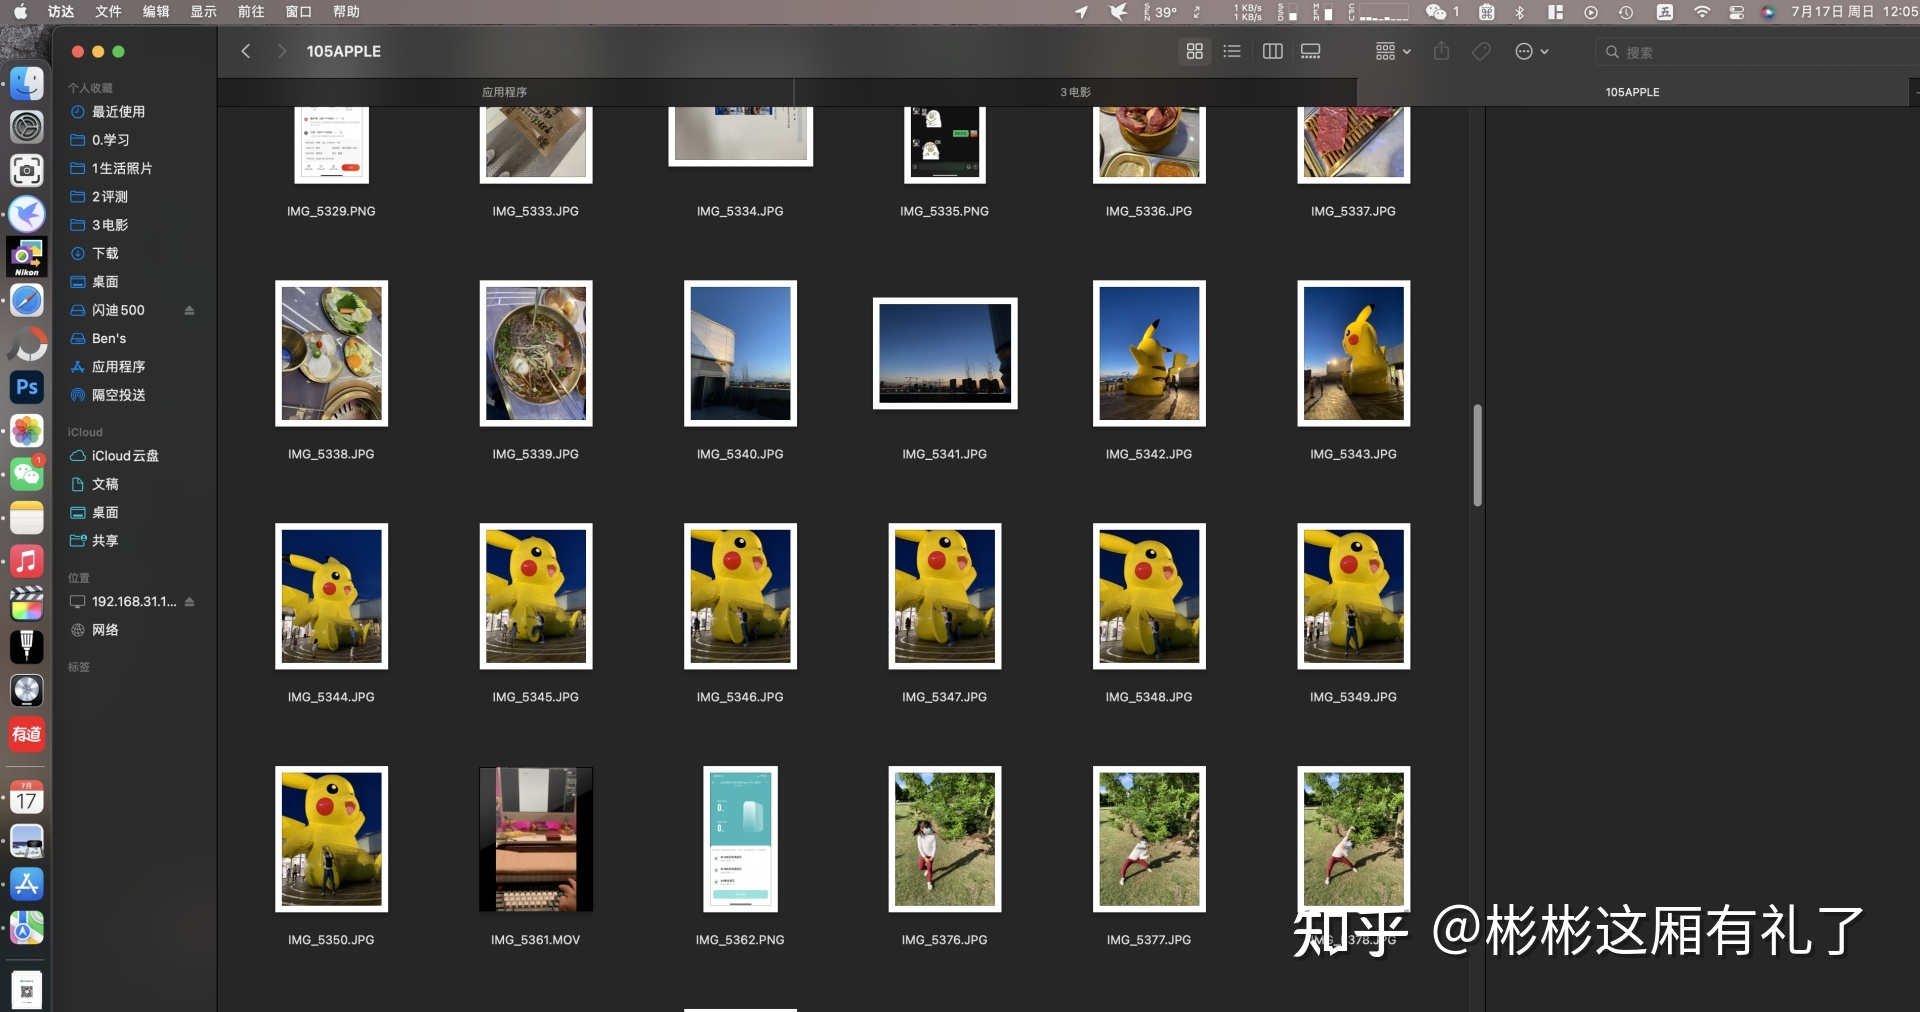Open Finder from the Dock
1920x1012 pixels.
coord(27,83)
